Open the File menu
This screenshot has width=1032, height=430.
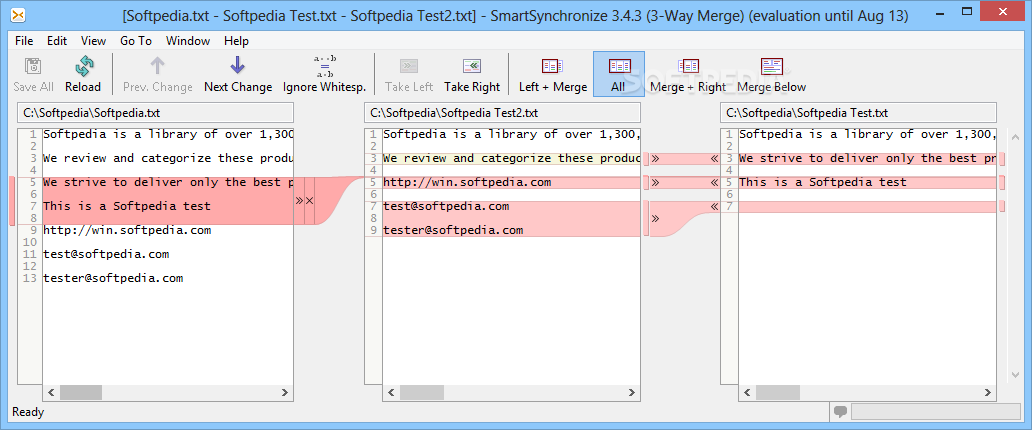24,41
